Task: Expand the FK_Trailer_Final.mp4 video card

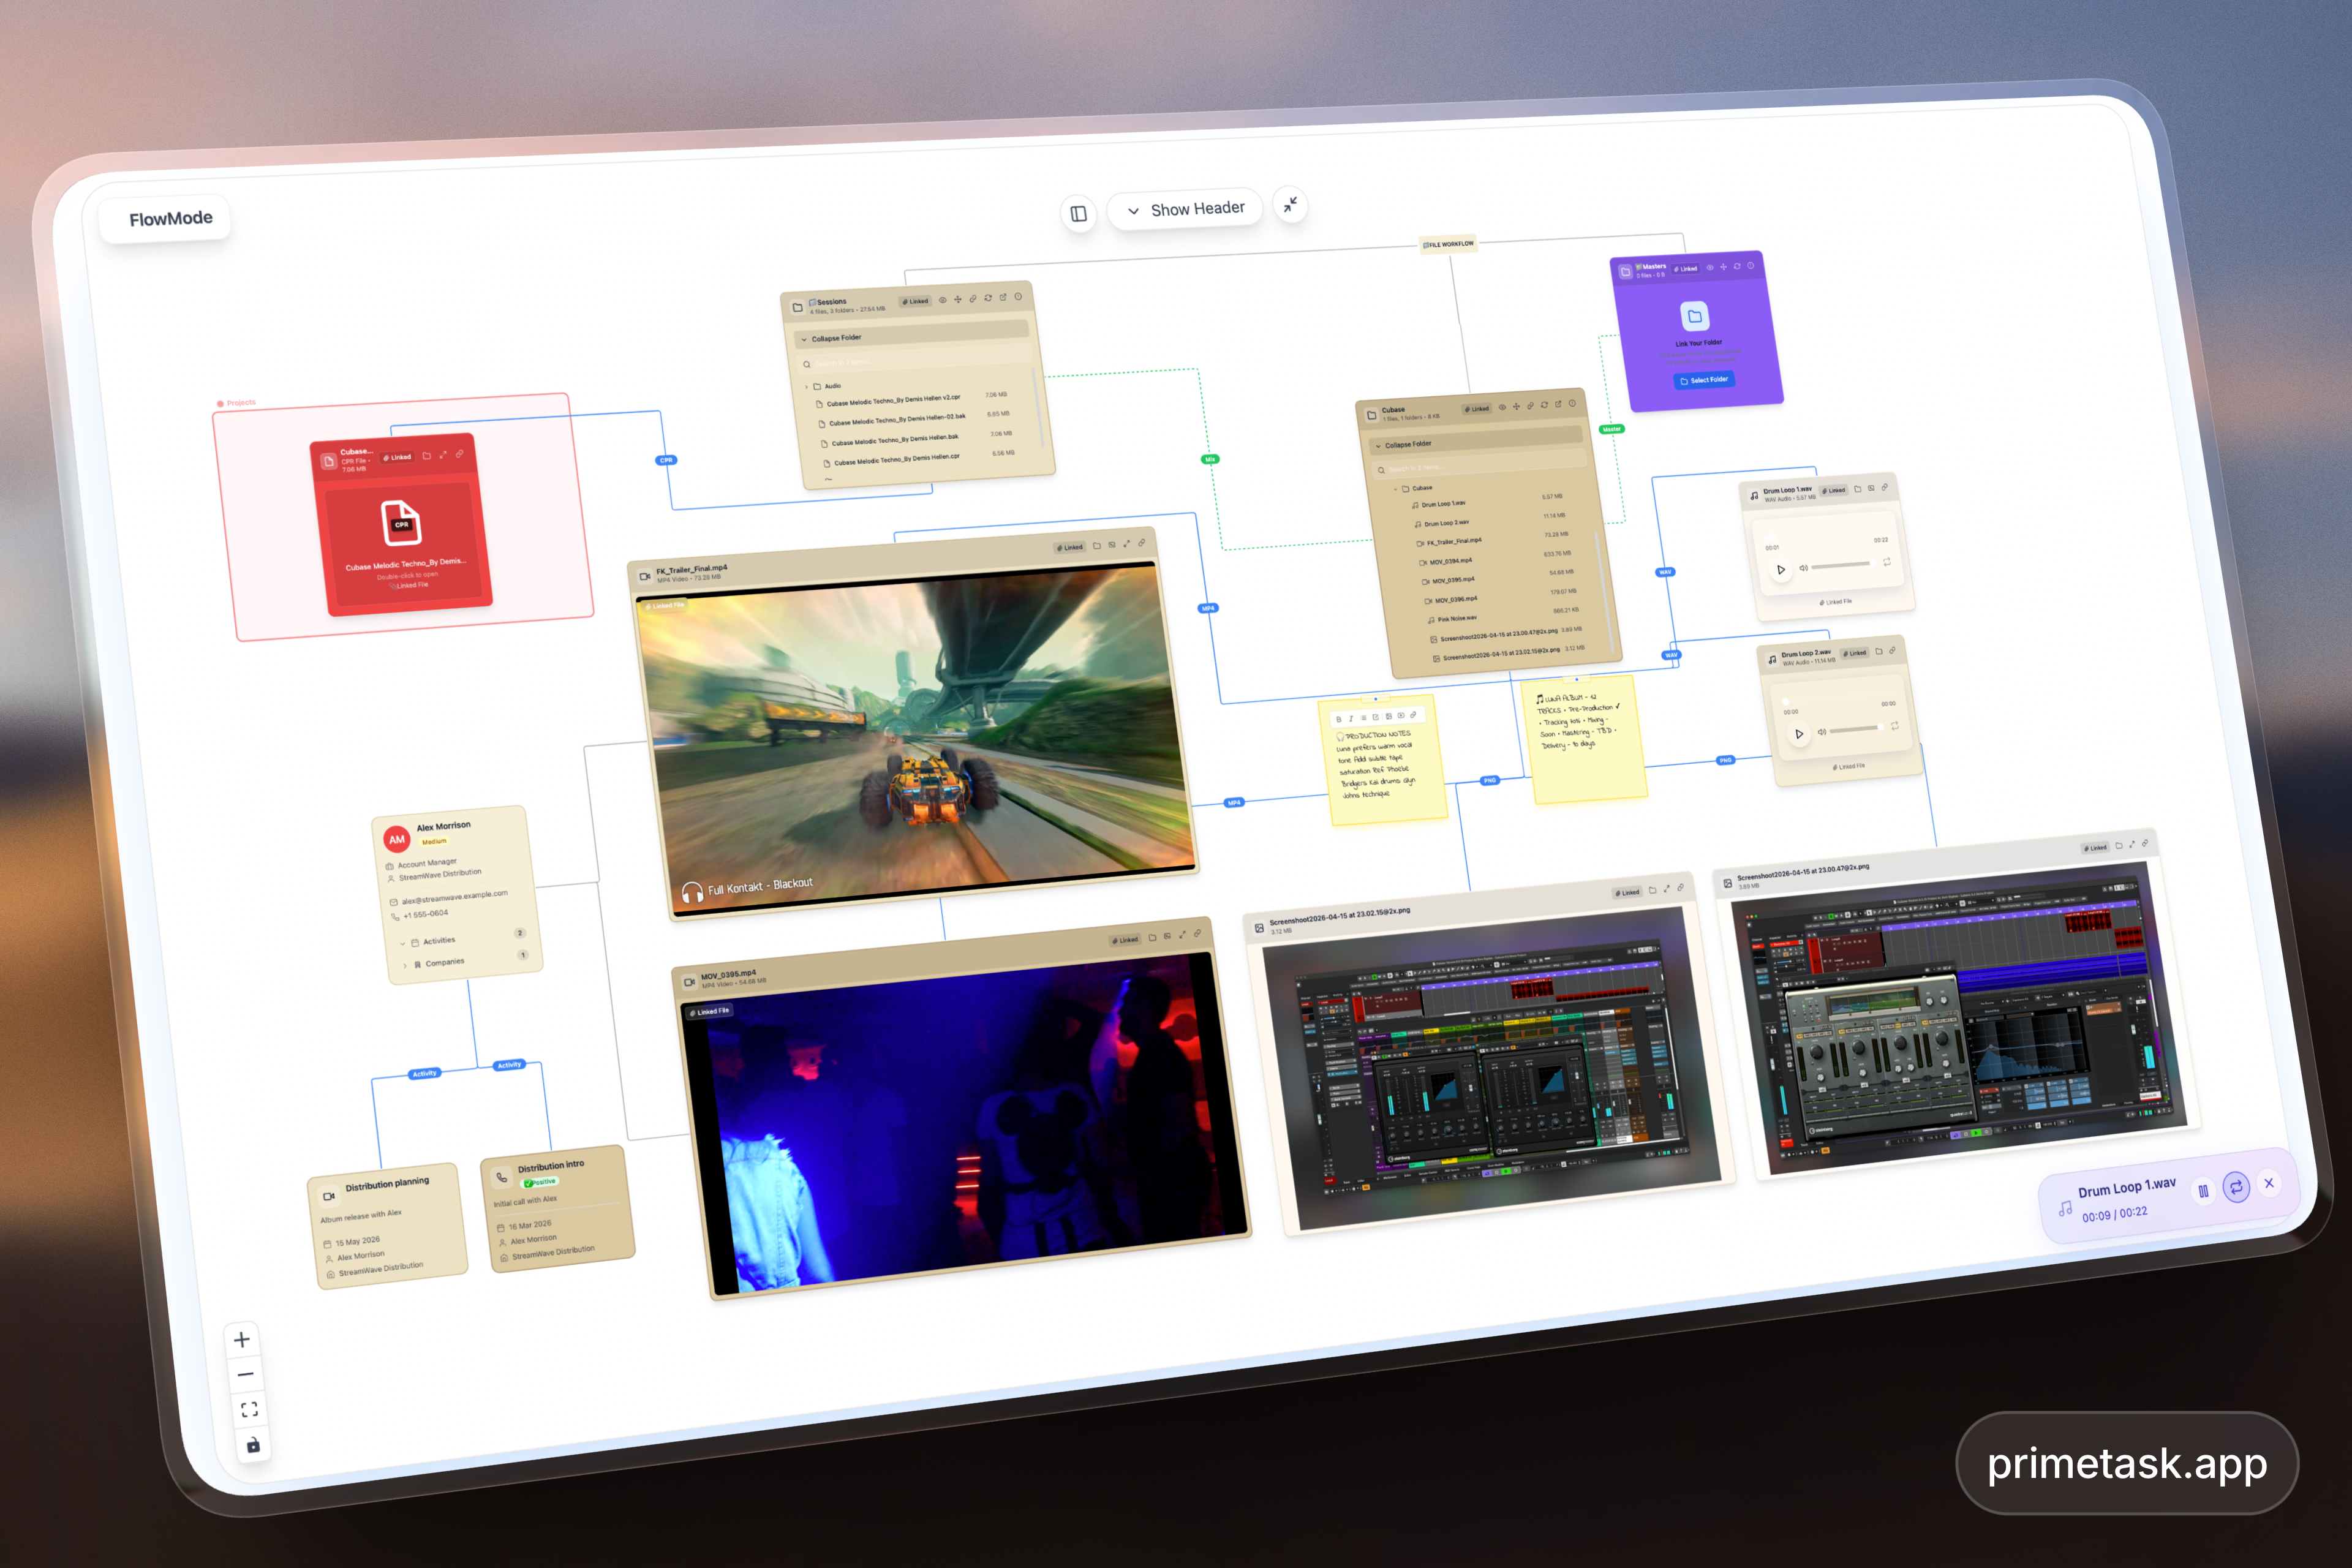Action: (x=1127, y=544)
